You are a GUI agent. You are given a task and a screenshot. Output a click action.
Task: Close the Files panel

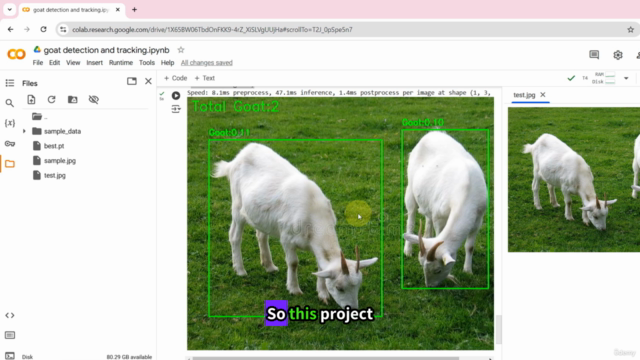(148, 81)
